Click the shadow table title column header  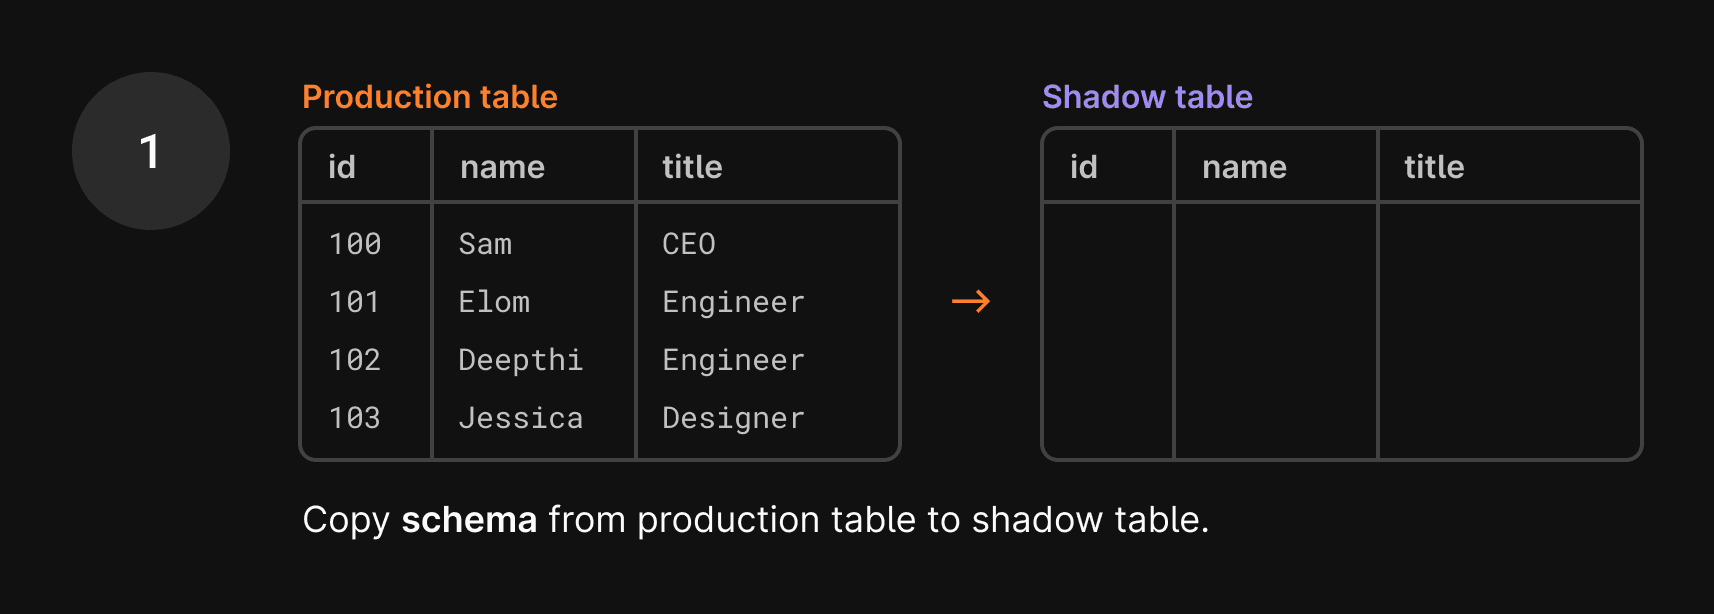coord(1434,167)
